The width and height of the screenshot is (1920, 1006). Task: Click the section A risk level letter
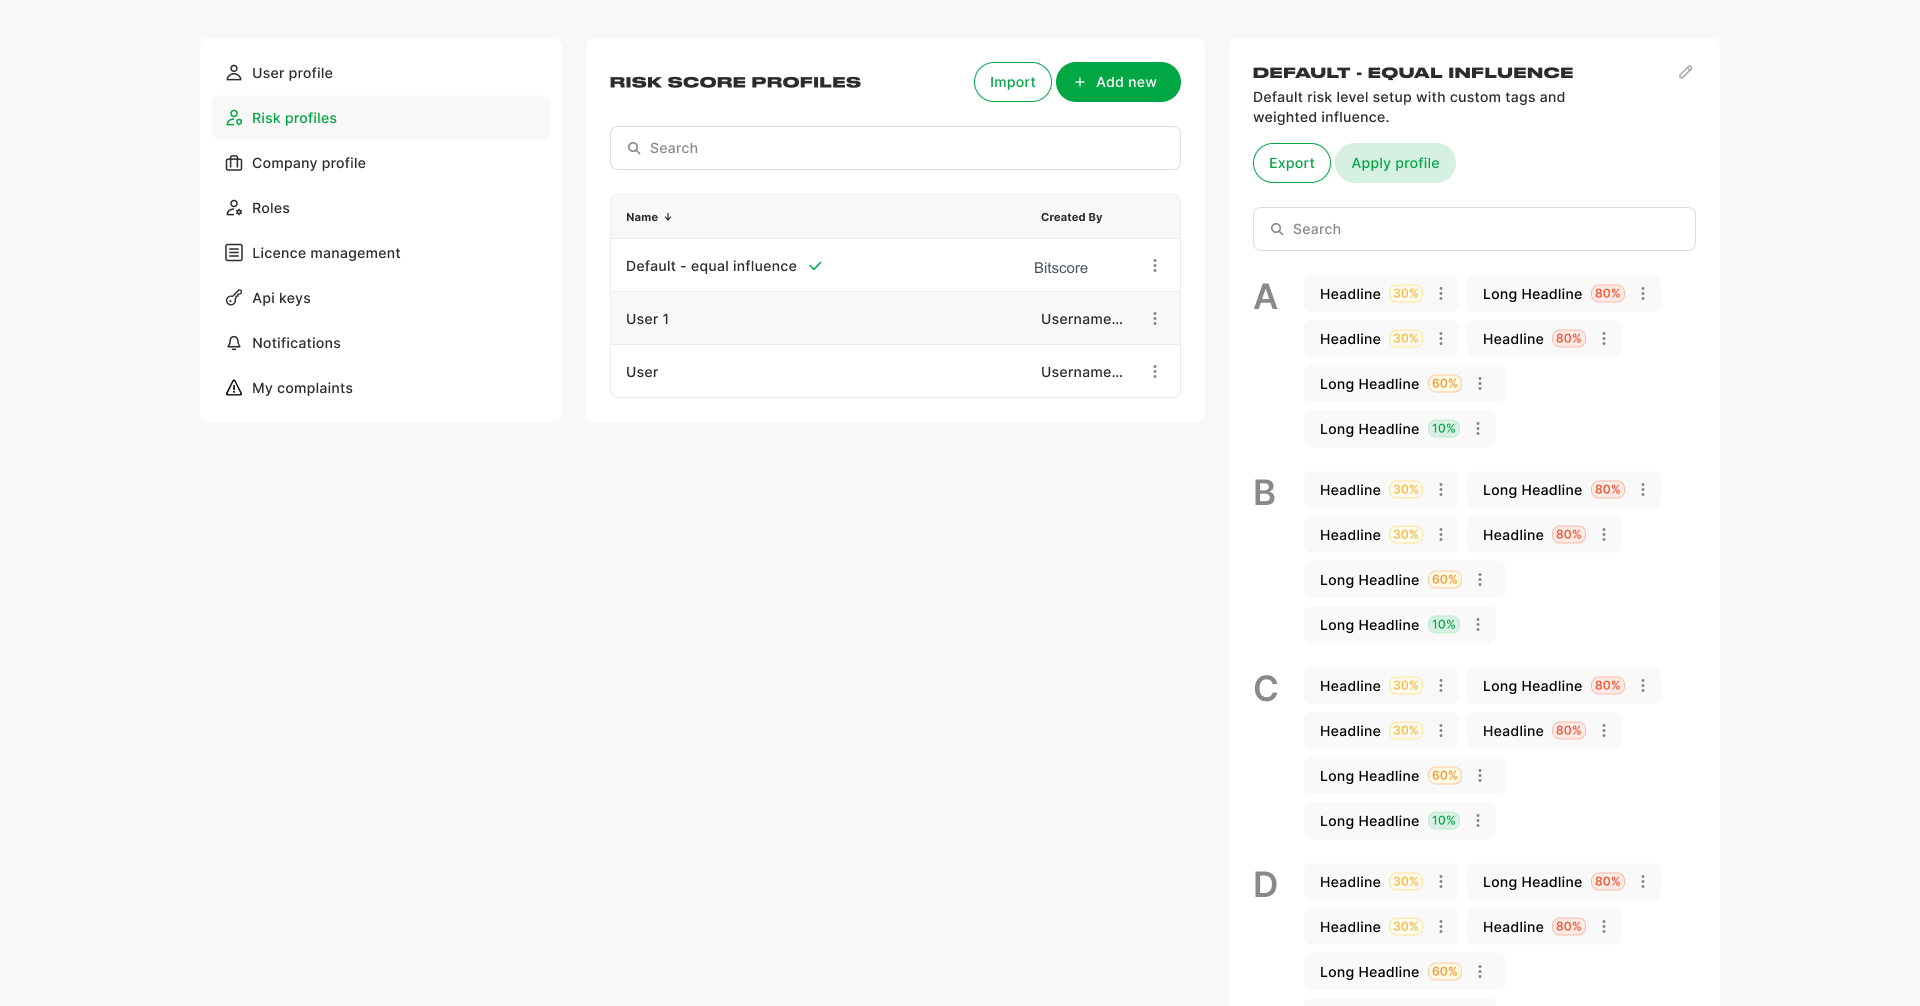[1265, 297]
